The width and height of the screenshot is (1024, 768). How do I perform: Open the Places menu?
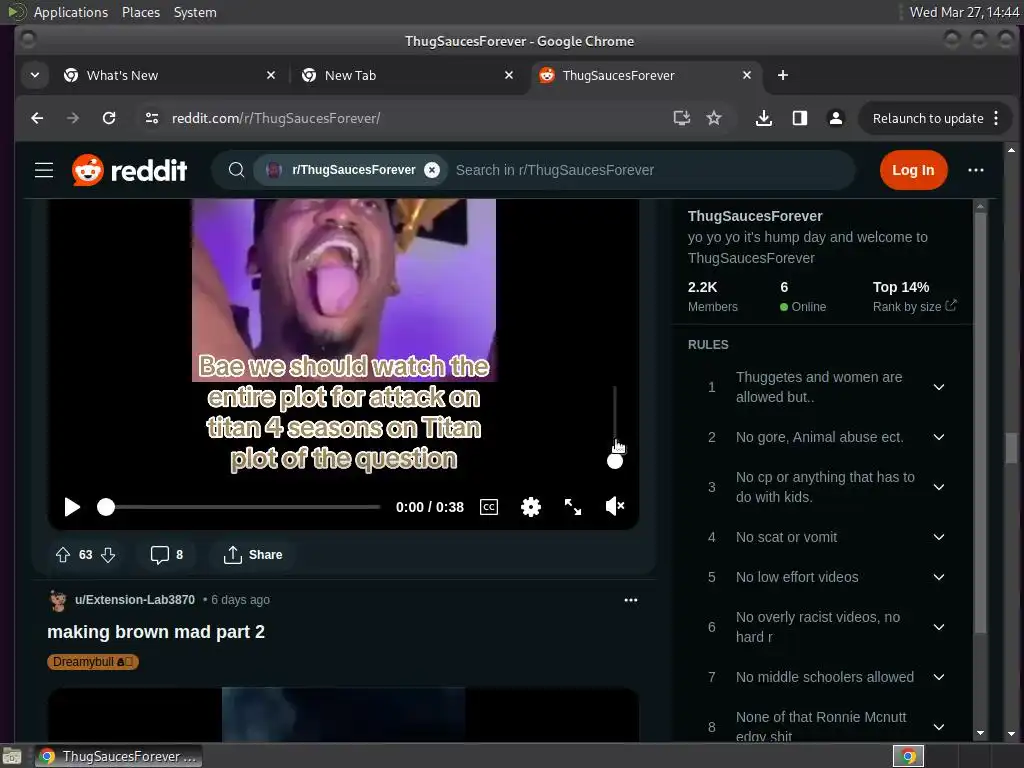[140, 12]
